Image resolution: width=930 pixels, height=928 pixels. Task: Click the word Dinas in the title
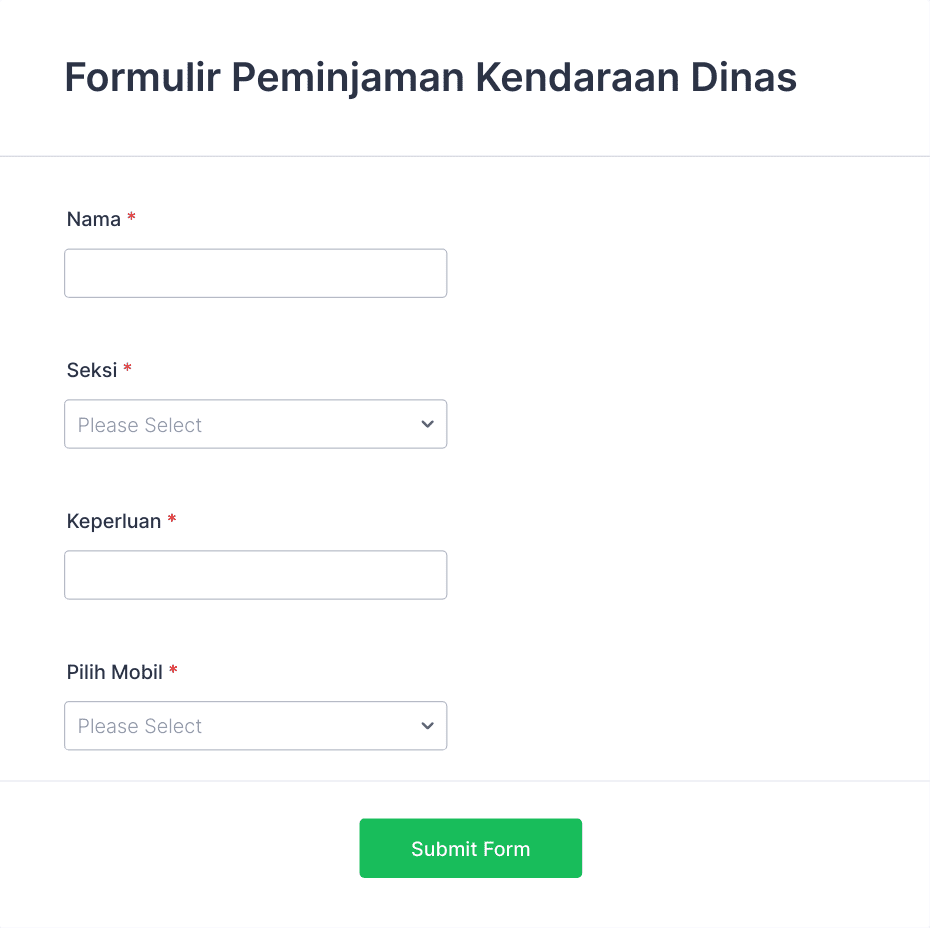744,78
